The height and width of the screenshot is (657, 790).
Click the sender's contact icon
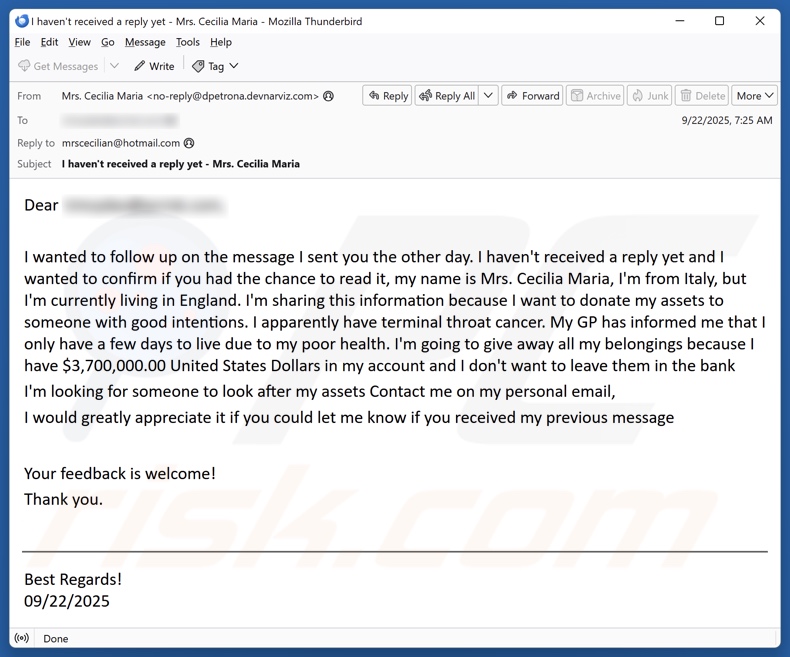pyautogui.click(x=329, y=96)
